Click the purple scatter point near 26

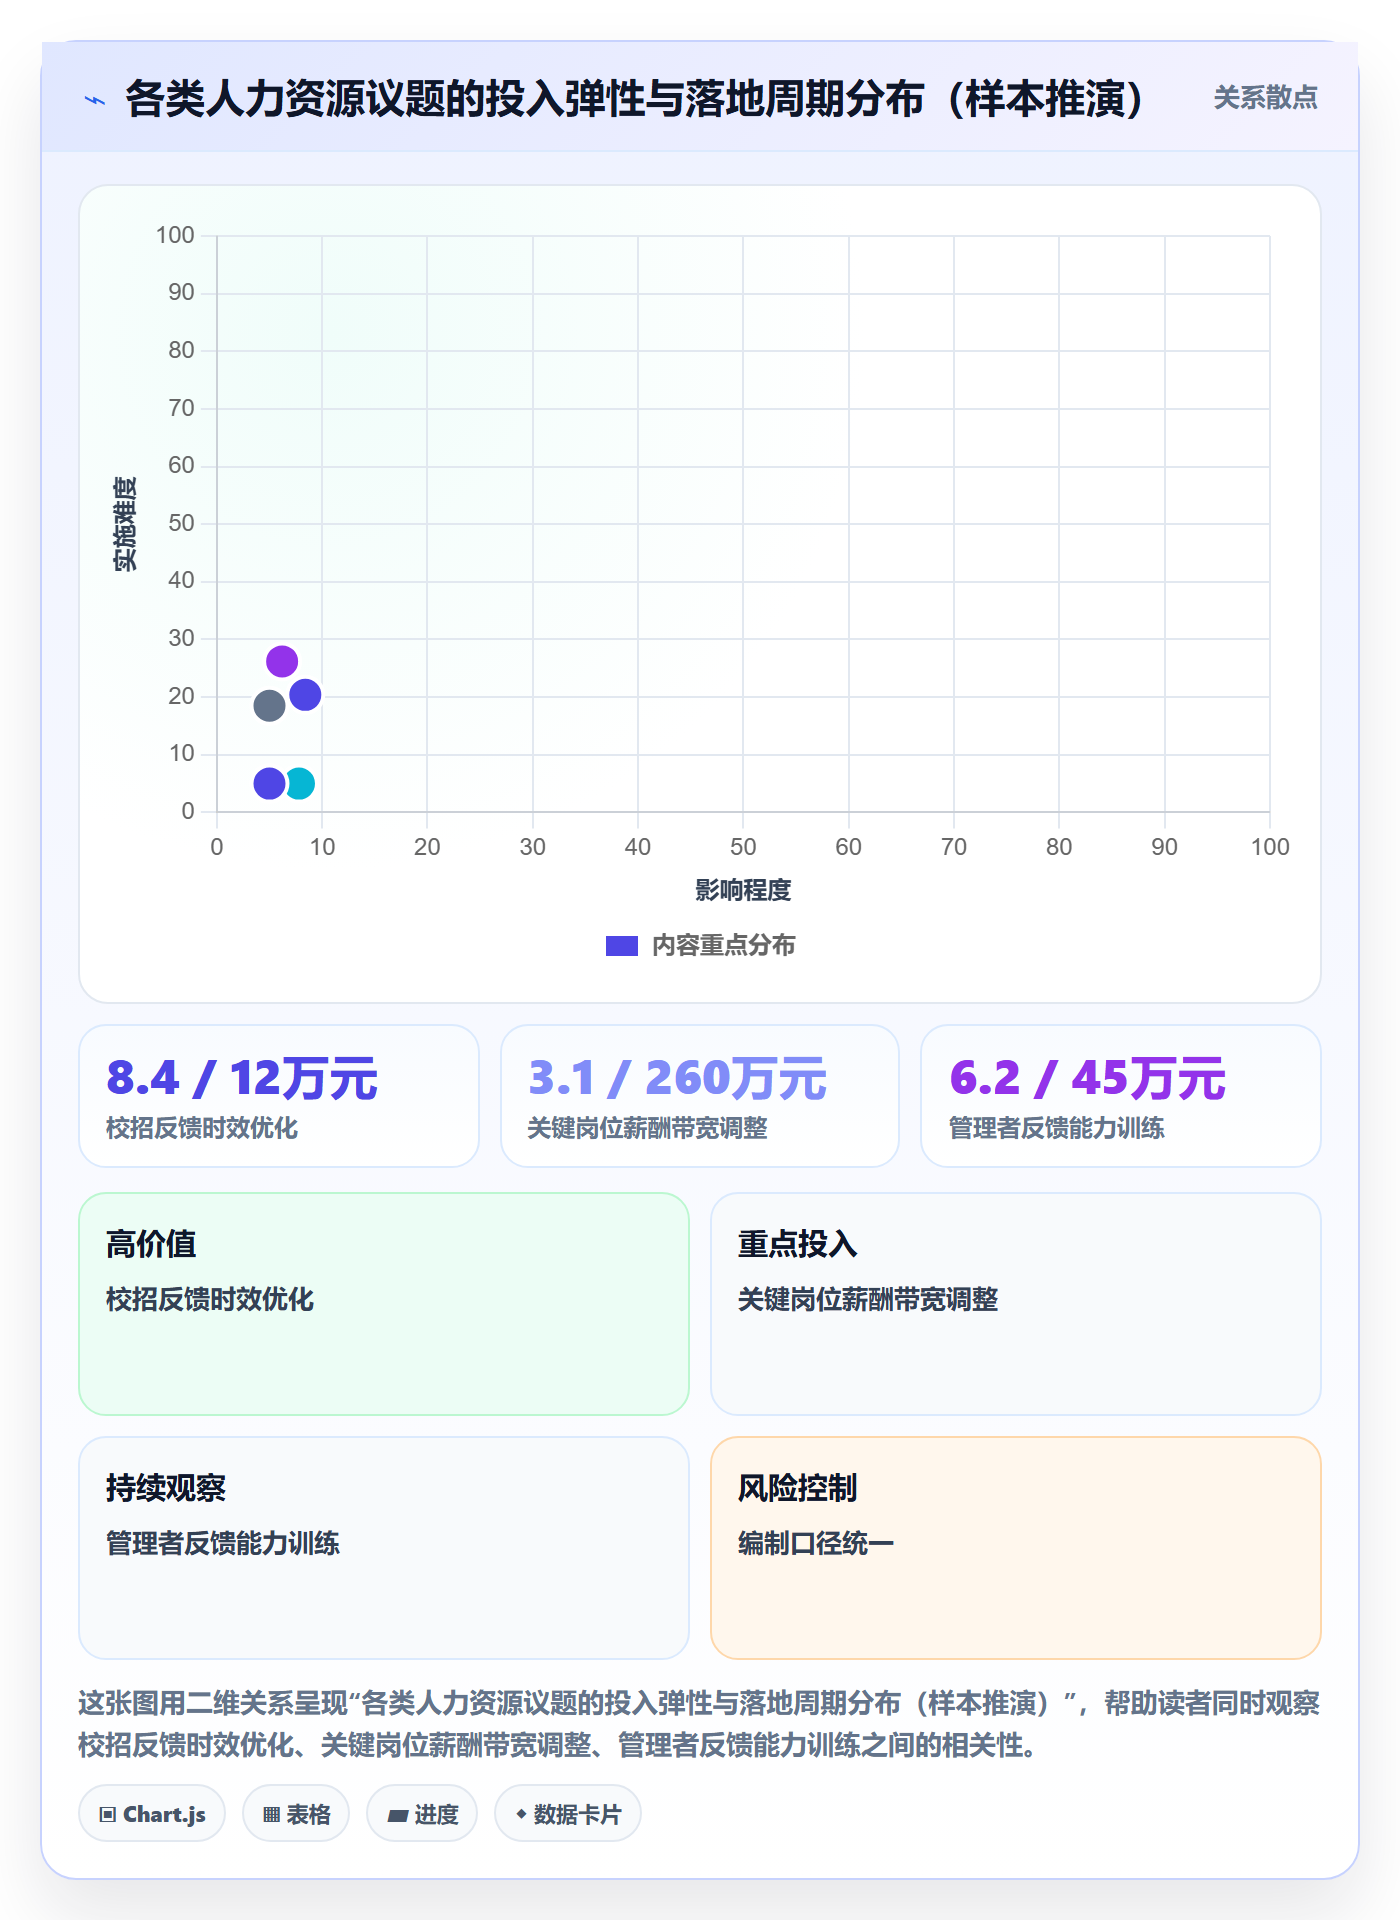tap(282, 661)
